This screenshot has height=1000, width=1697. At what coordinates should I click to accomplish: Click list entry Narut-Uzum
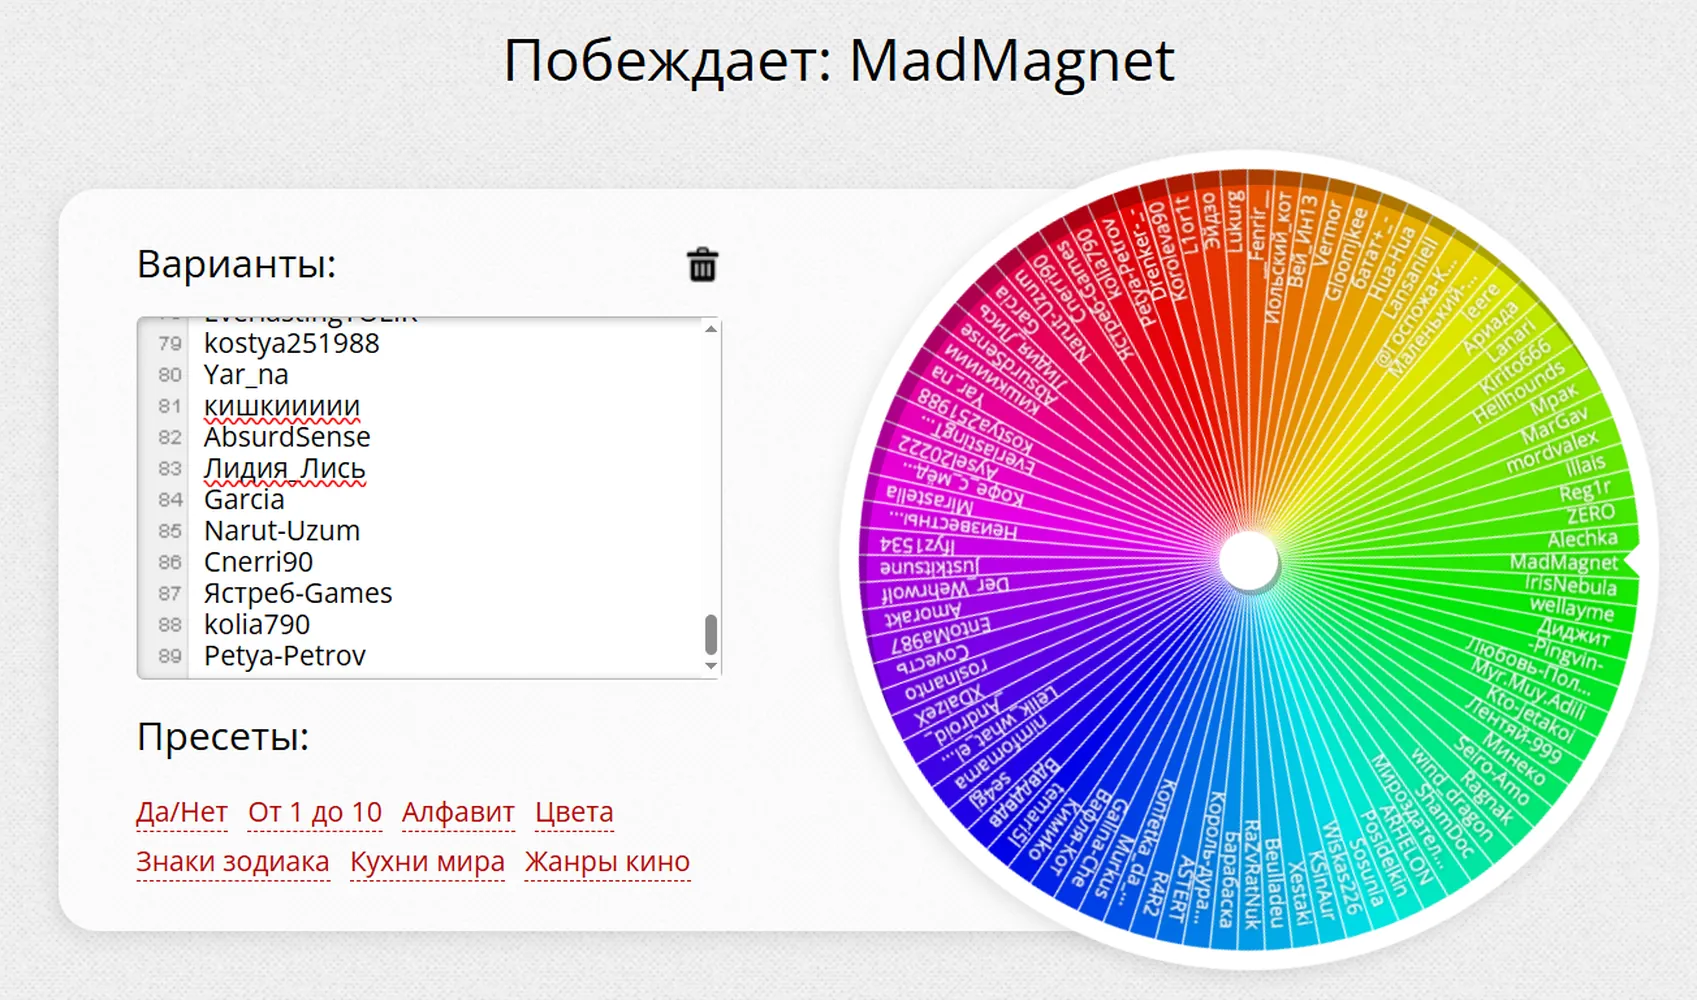(282, 531)
